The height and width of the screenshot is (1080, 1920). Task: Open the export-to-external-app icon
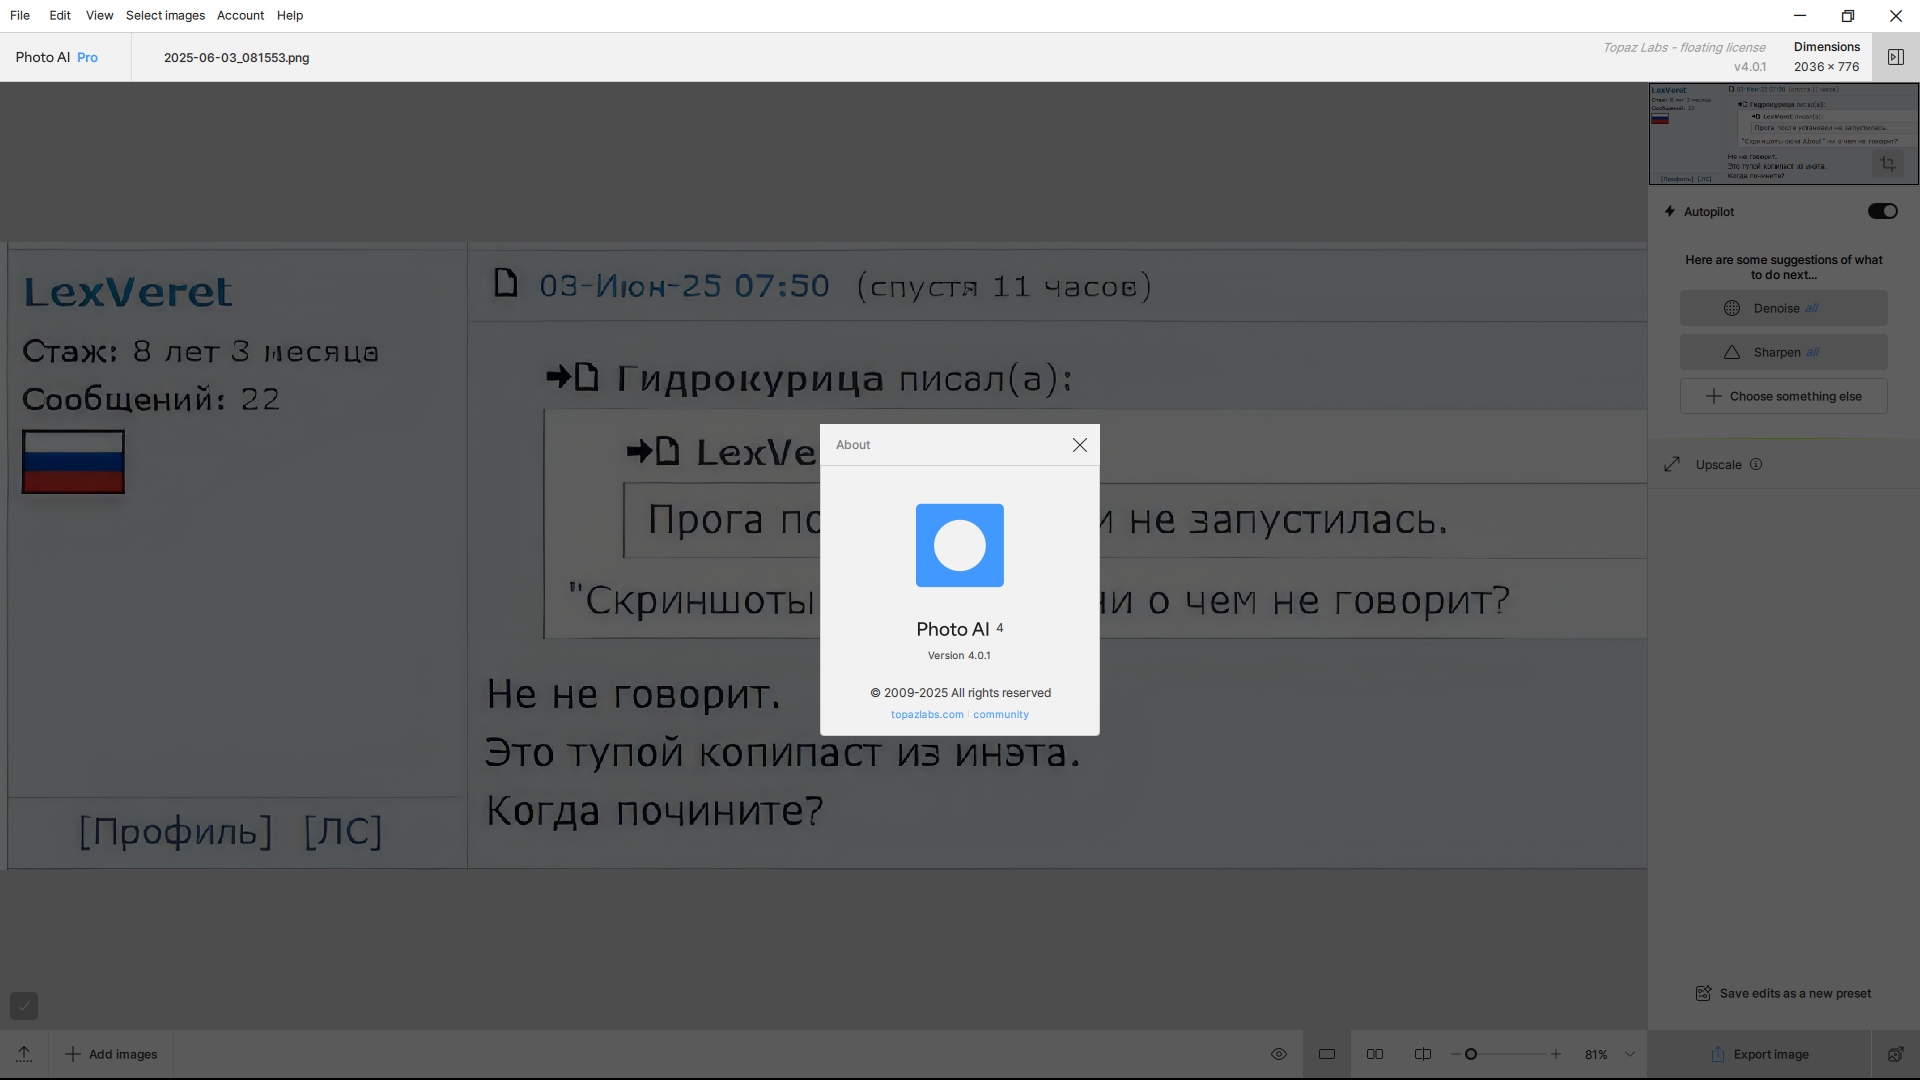click(x=1895, y=1054)
